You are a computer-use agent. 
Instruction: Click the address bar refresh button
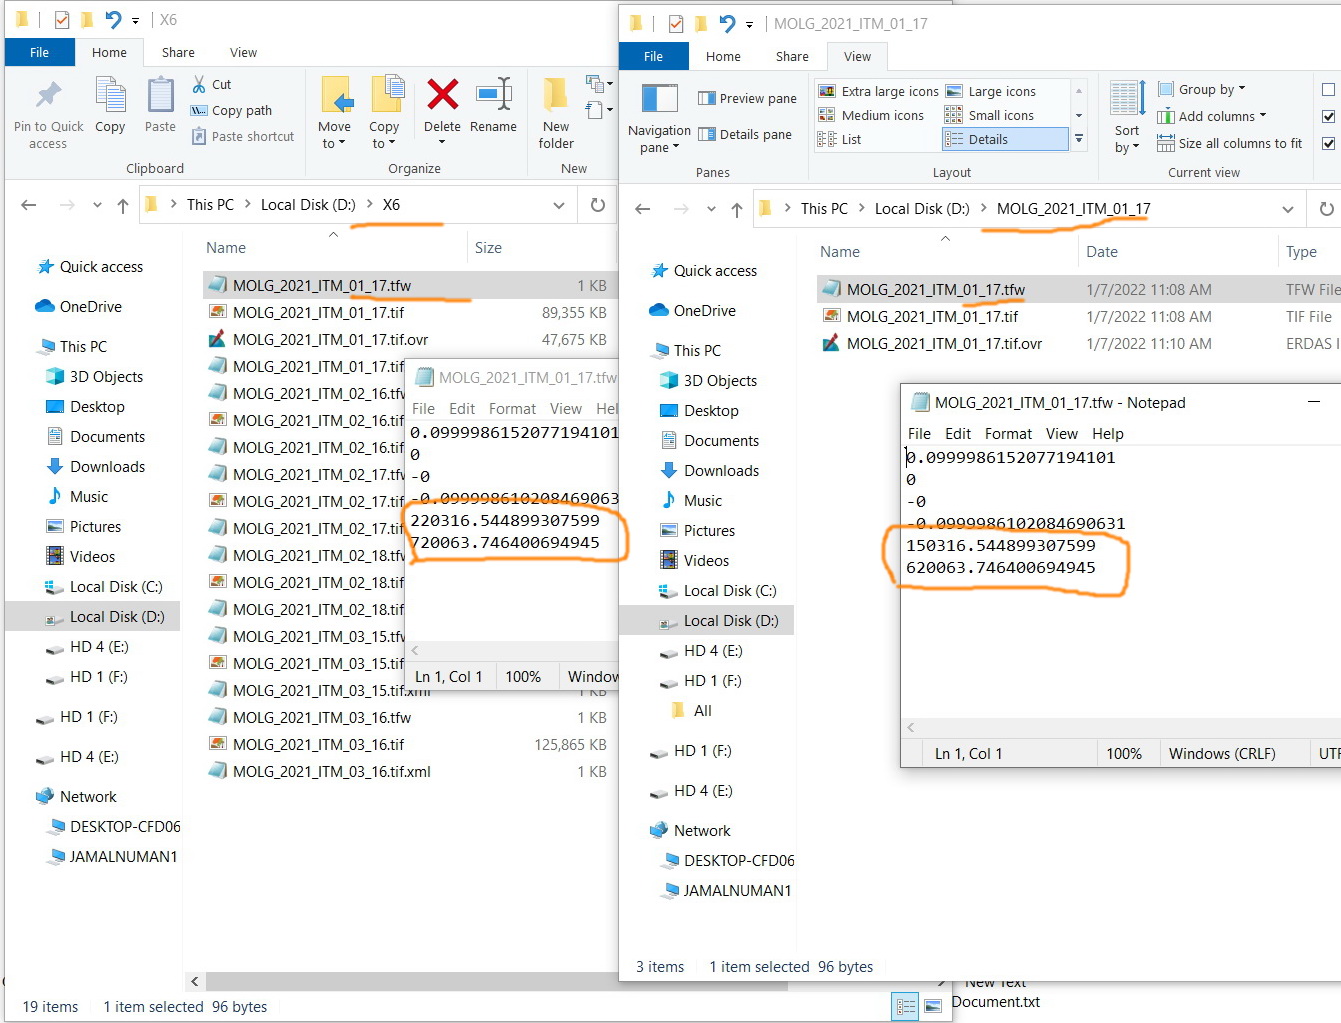pos(1328,208)
